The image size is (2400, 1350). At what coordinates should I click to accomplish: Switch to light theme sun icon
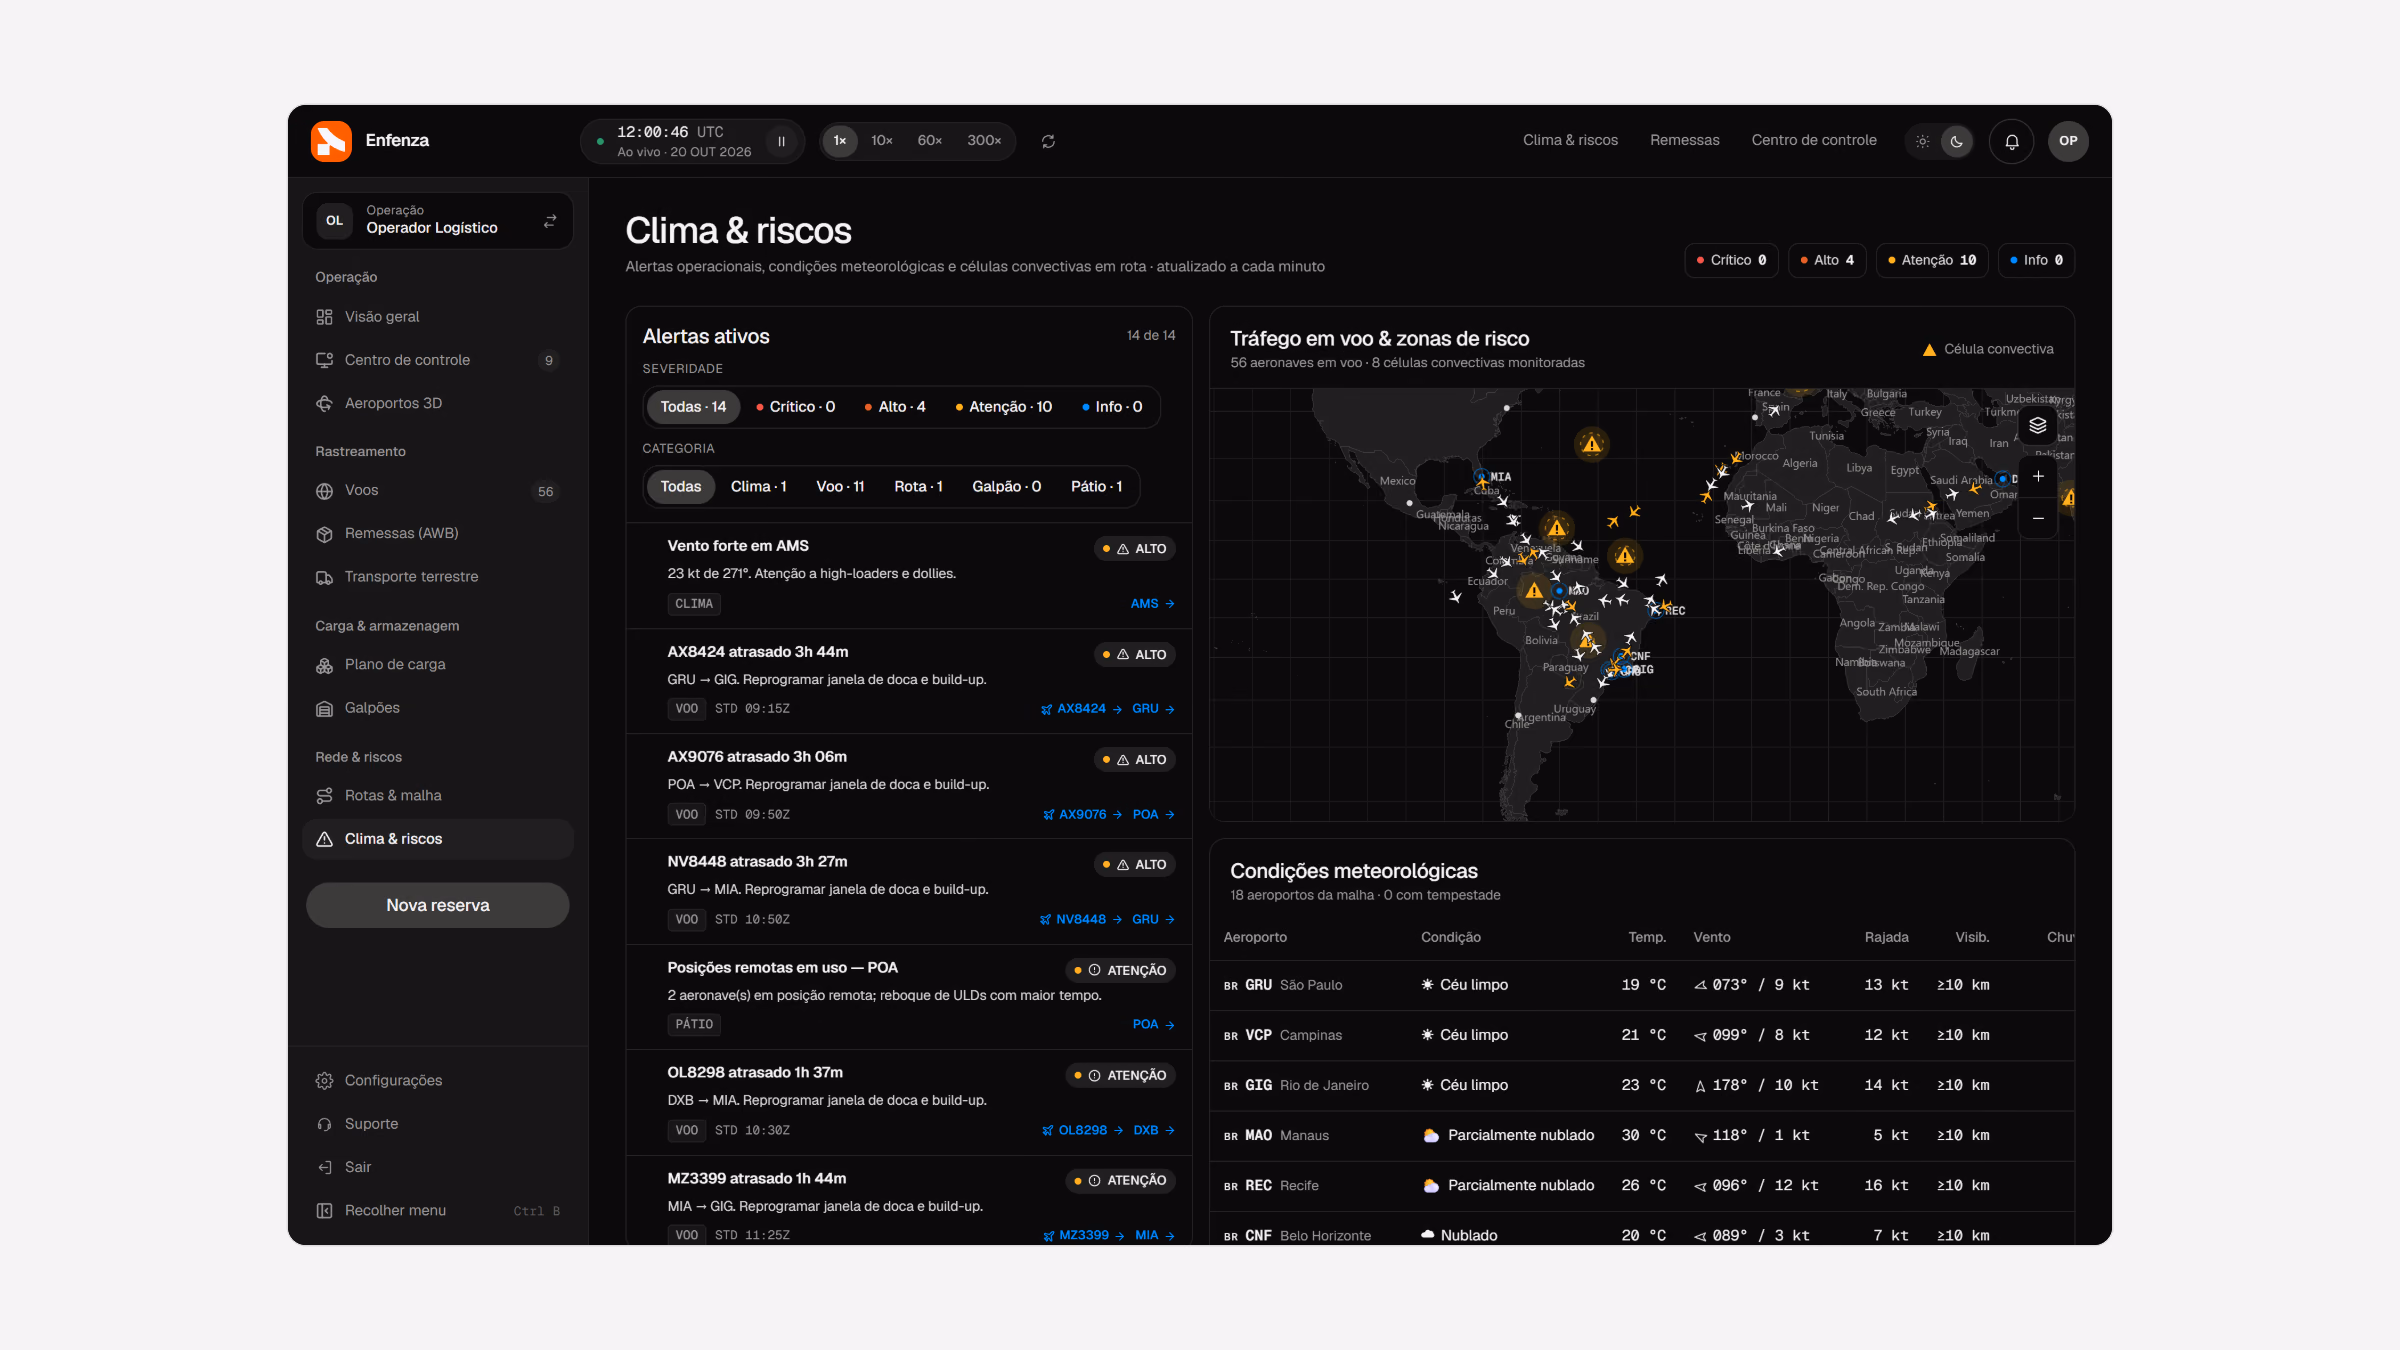tap(1922, 141)
